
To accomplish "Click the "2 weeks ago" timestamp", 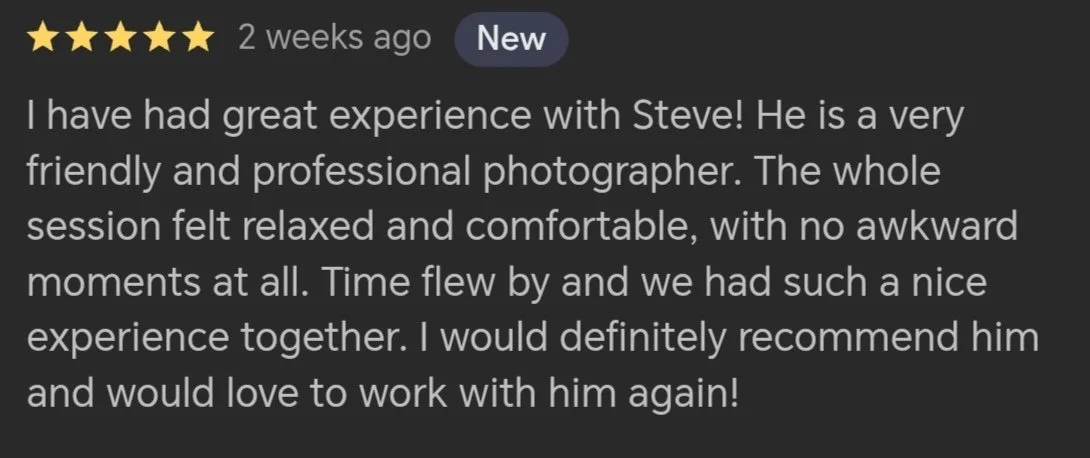I will (334, 38).
